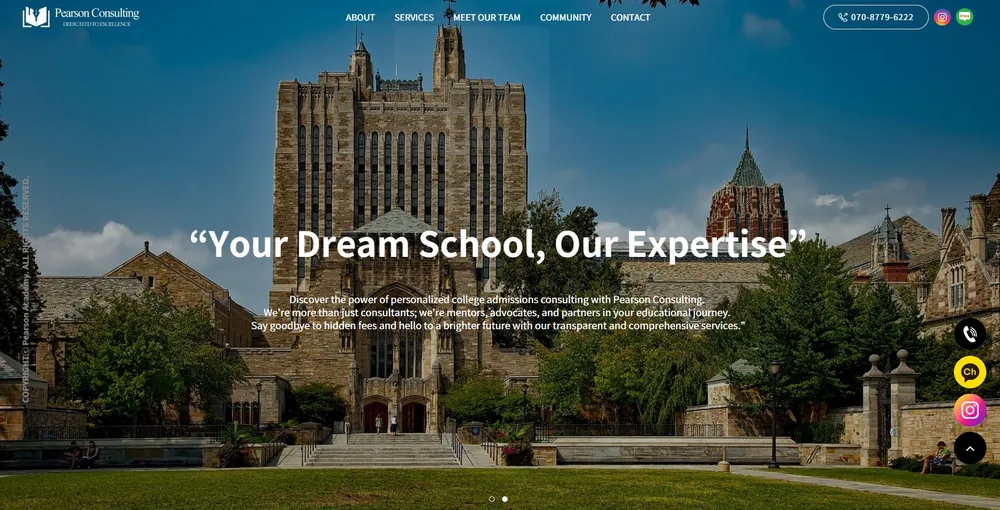Go to MEET OUR TEAM page

point(487,17)
